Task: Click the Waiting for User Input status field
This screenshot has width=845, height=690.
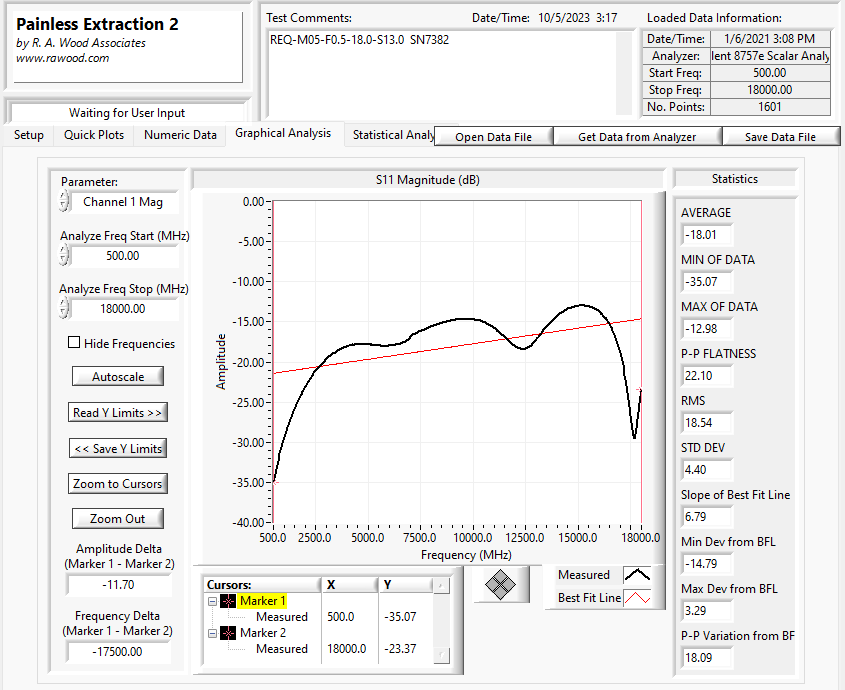Action: [x=127, y=113]
